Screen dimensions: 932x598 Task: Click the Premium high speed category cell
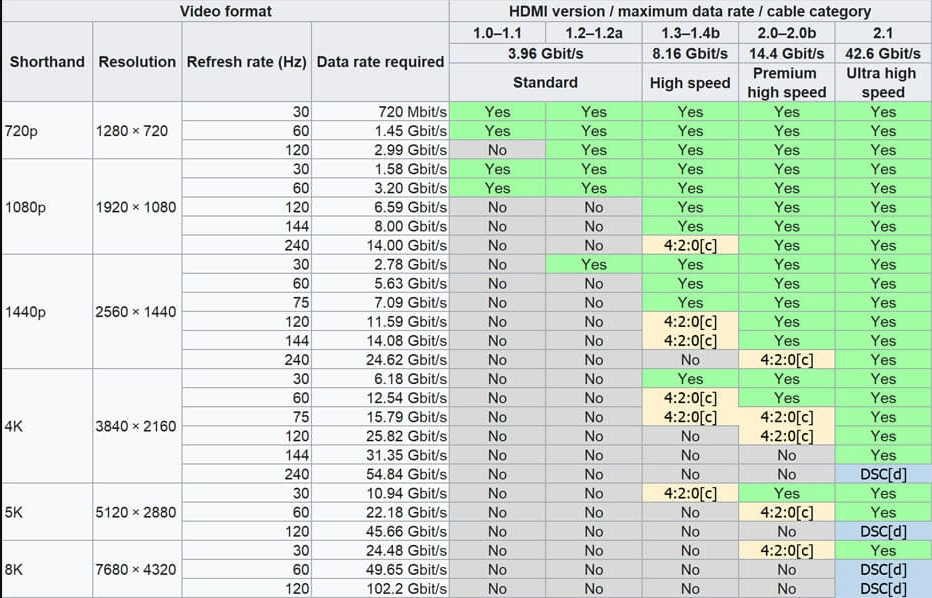click(x=786, y=83)
